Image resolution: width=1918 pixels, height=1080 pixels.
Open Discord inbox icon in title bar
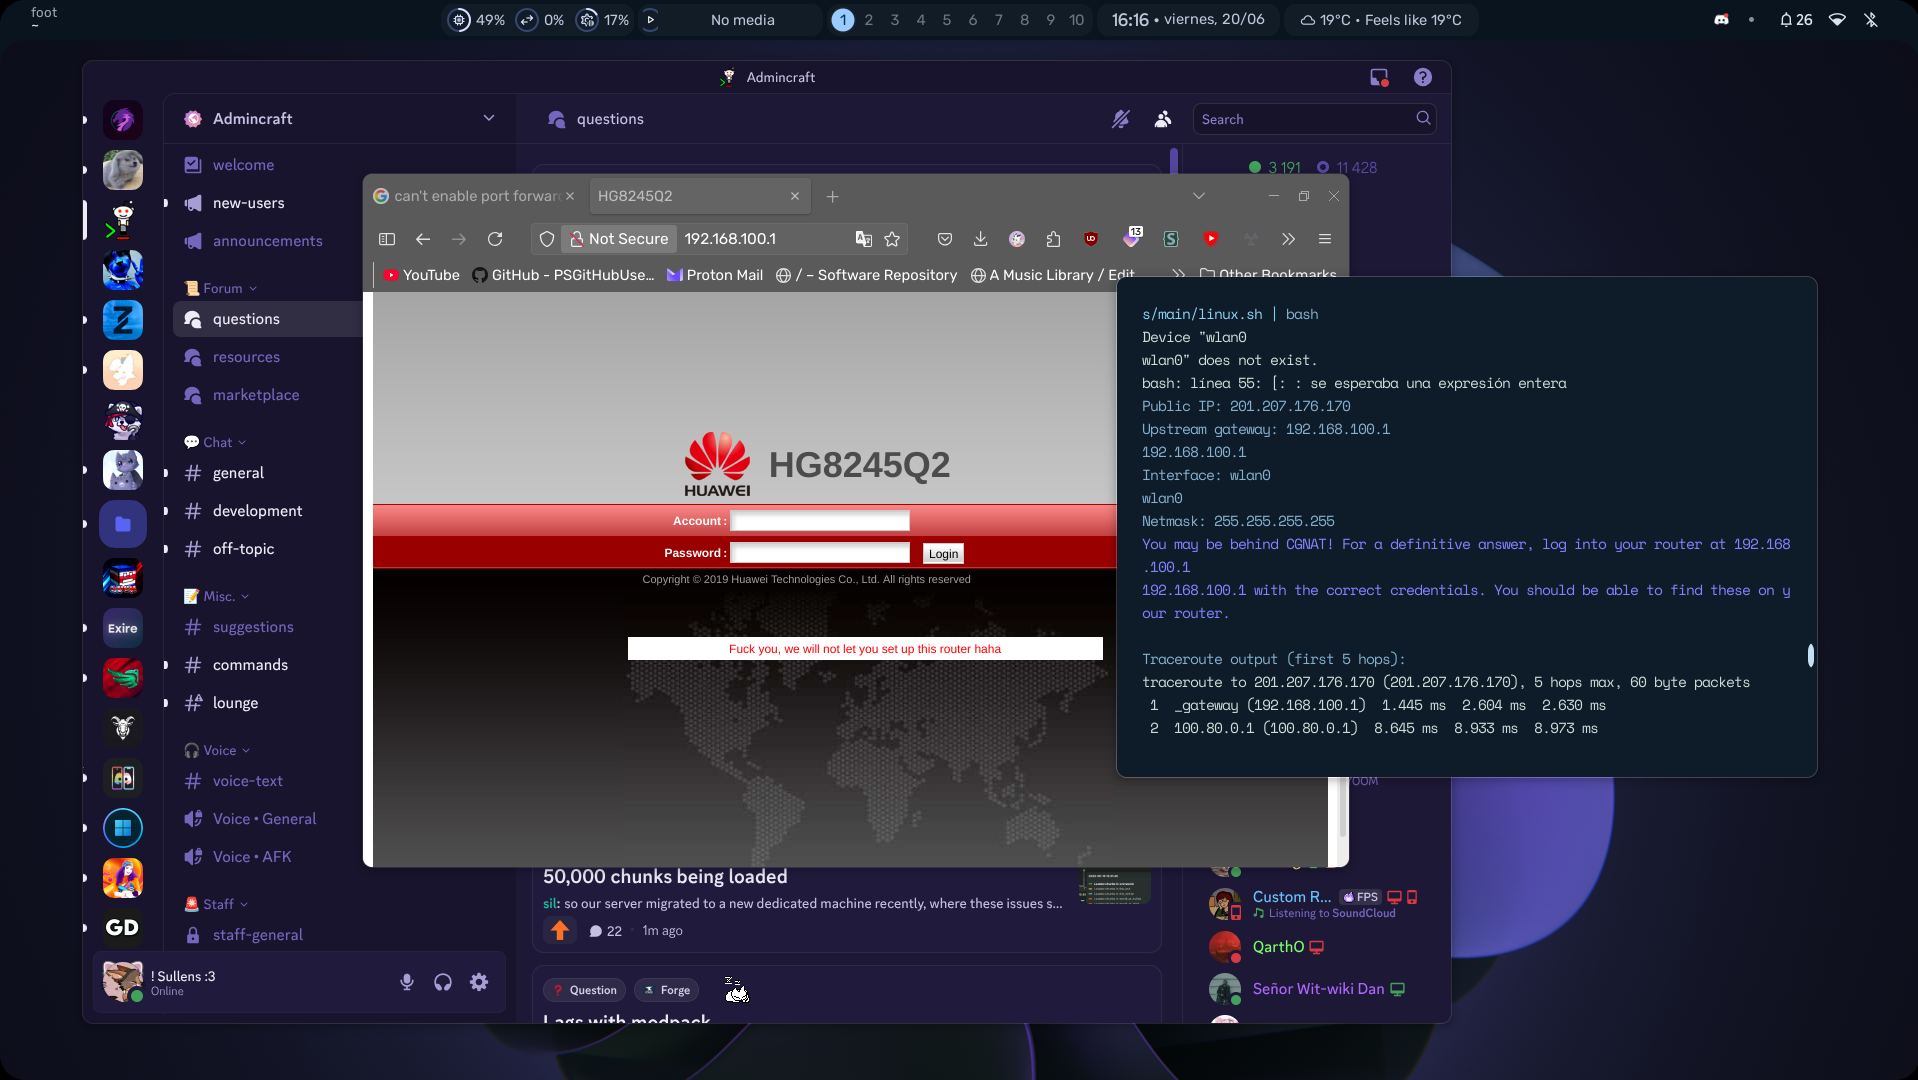tap(1379, 77)
